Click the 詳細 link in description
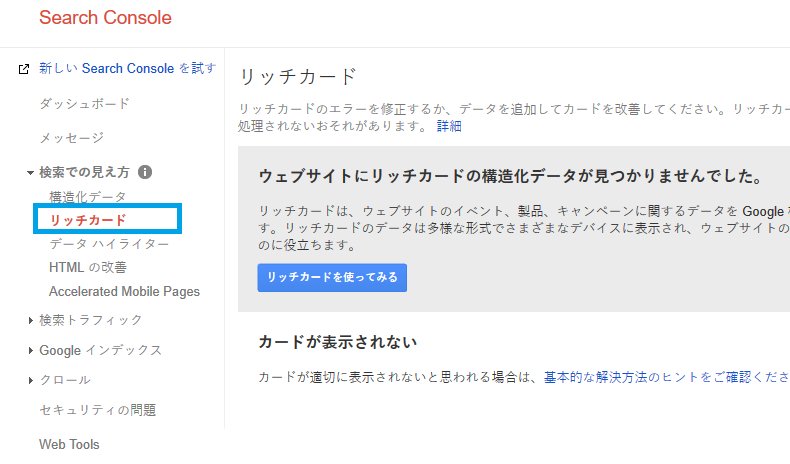The width and height of the screenshot is (790, 464). [x=449, y=126]
